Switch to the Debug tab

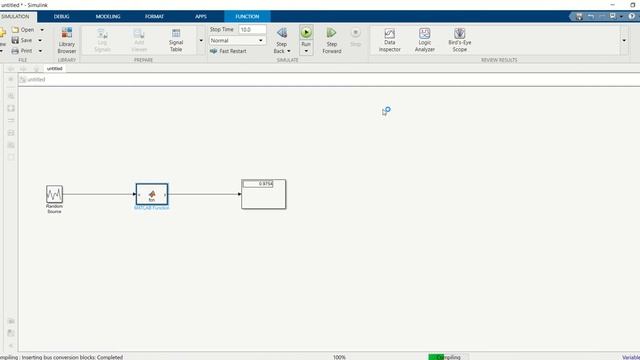(62, 16)
